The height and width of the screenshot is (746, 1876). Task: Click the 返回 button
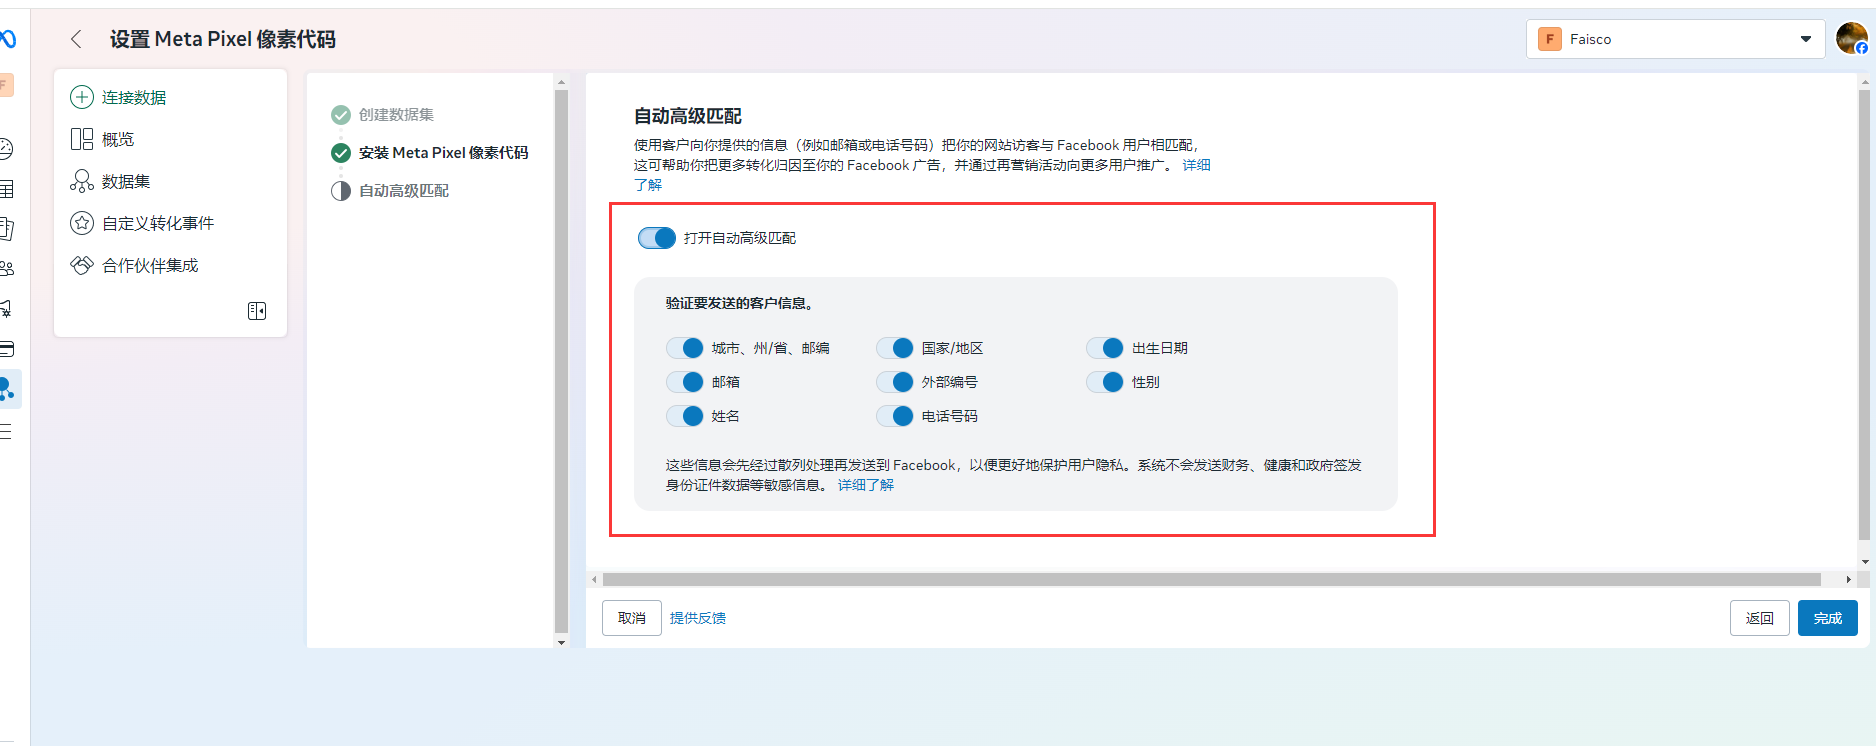coord(1760,618)
